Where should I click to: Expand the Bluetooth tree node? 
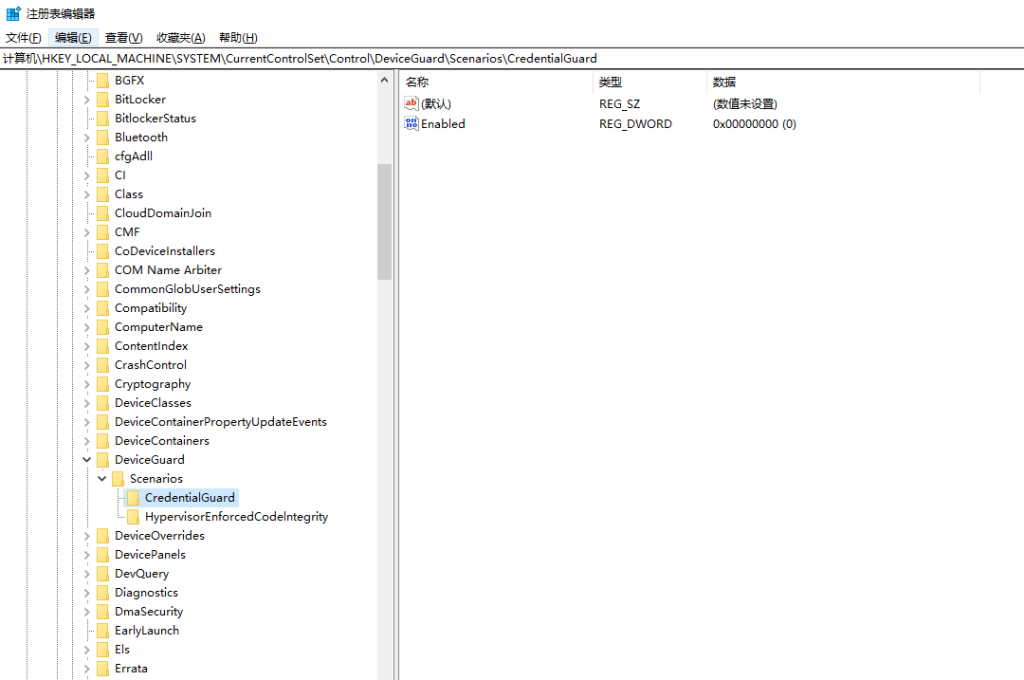click(x=87, y=137)
